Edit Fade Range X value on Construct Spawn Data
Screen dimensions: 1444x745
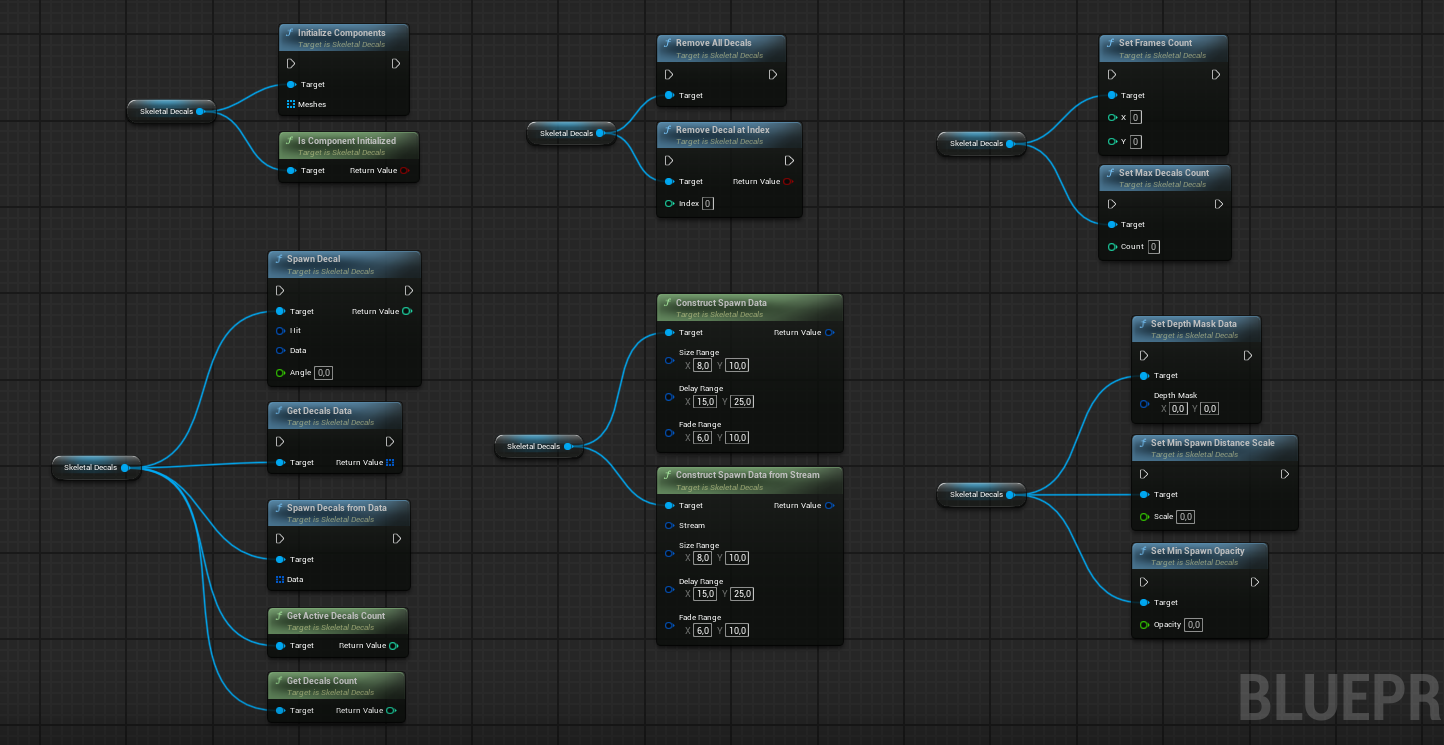[703, 437]
